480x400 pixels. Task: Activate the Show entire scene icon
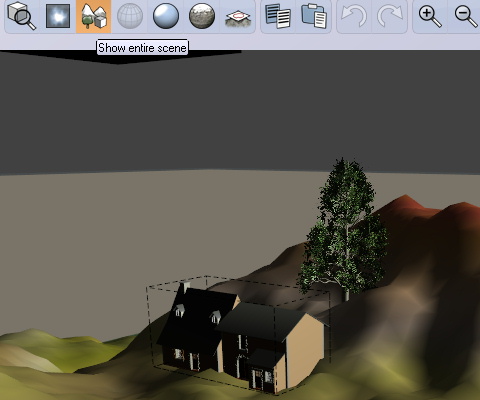[94, 16]
